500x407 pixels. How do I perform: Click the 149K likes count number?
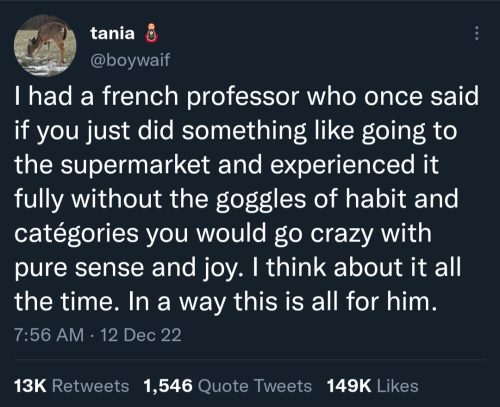[x=349, y=386]
